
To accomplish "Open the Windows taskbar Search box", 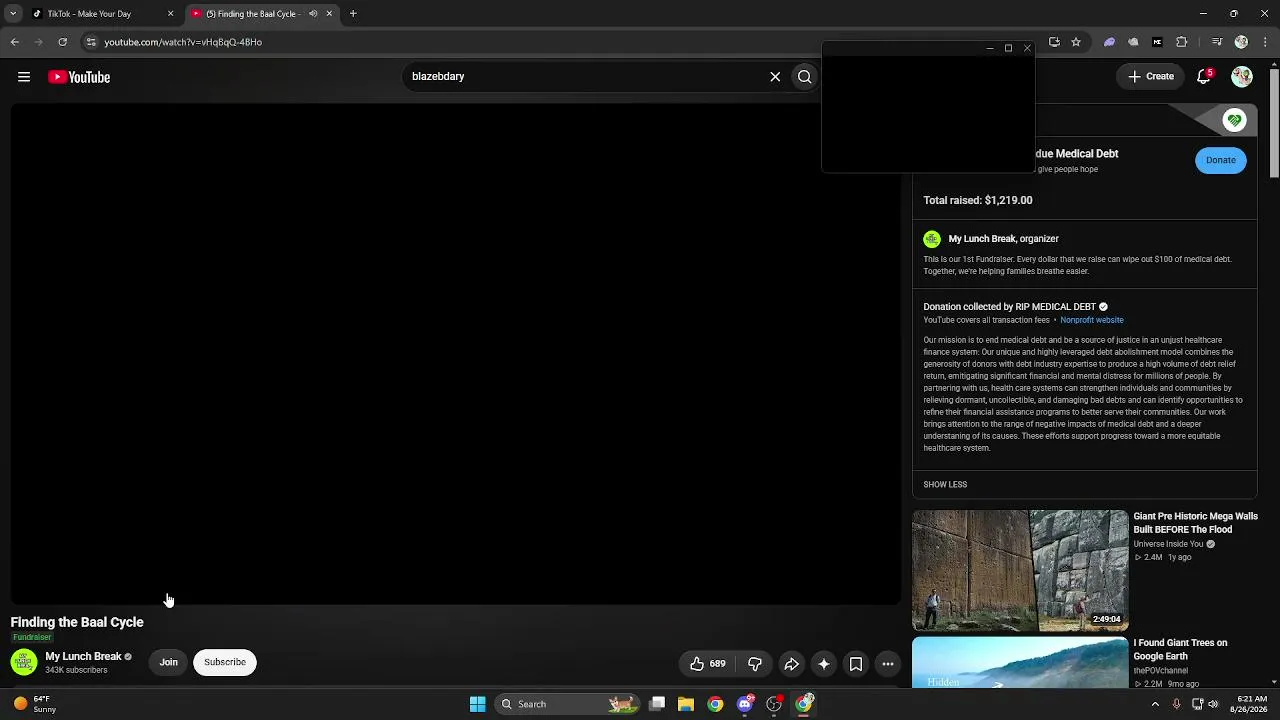I will [568, 704].
